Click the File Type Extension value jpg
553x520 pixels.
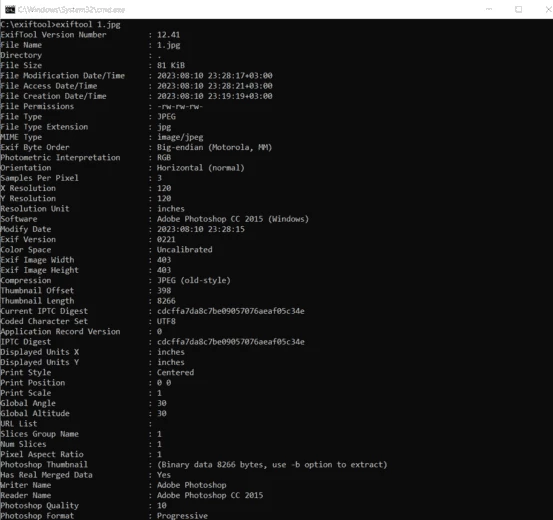tap(164, 127)
